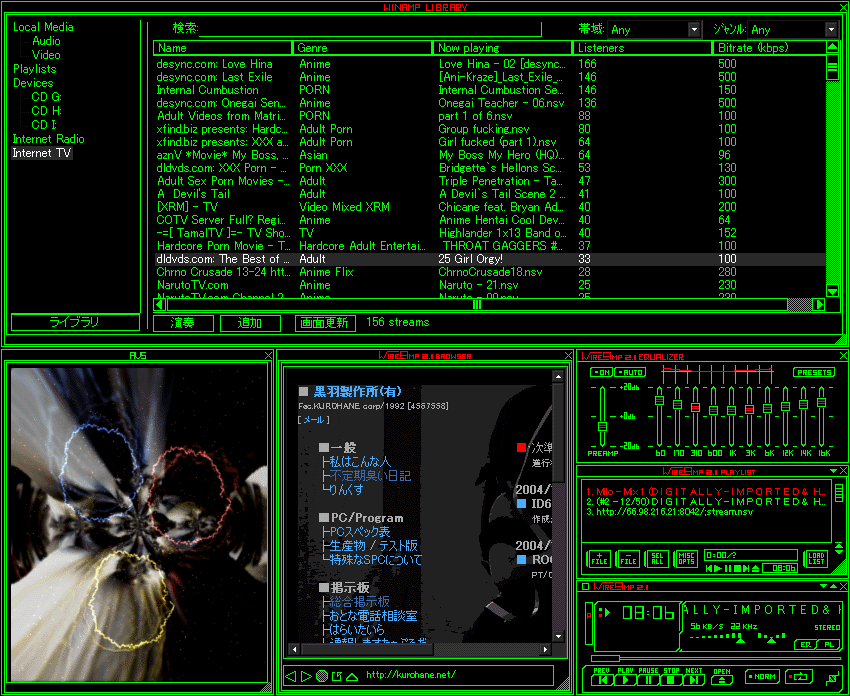Click the library list scroll-down arrow

pos(832,291)
